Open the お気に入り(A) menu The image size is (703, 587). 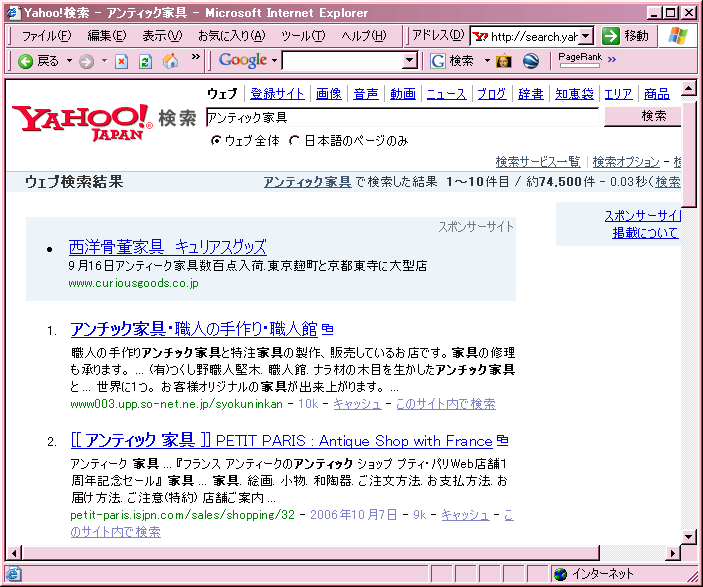tap(232, 35)
